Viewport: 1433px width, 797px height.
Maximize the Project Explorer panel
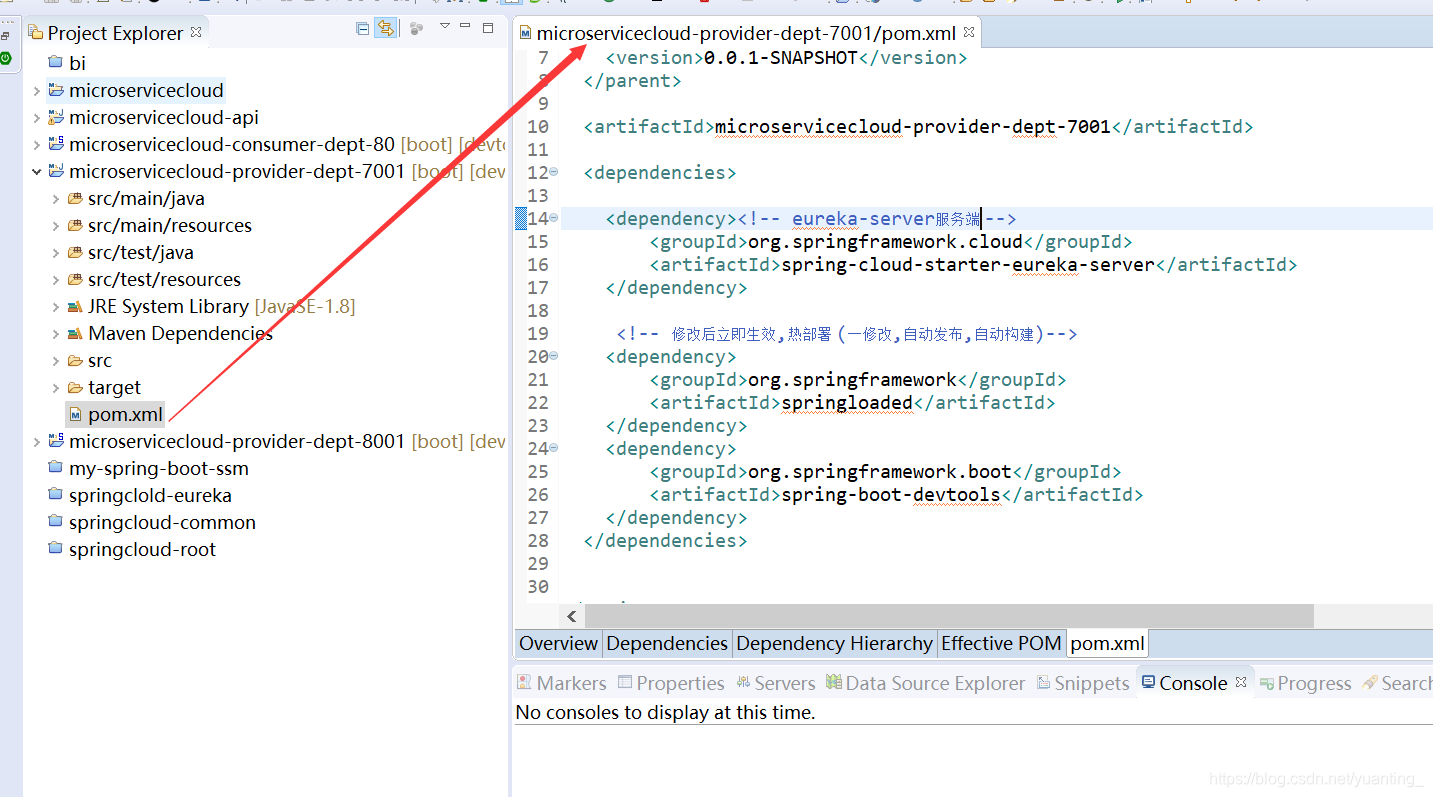tap(488, 28)
